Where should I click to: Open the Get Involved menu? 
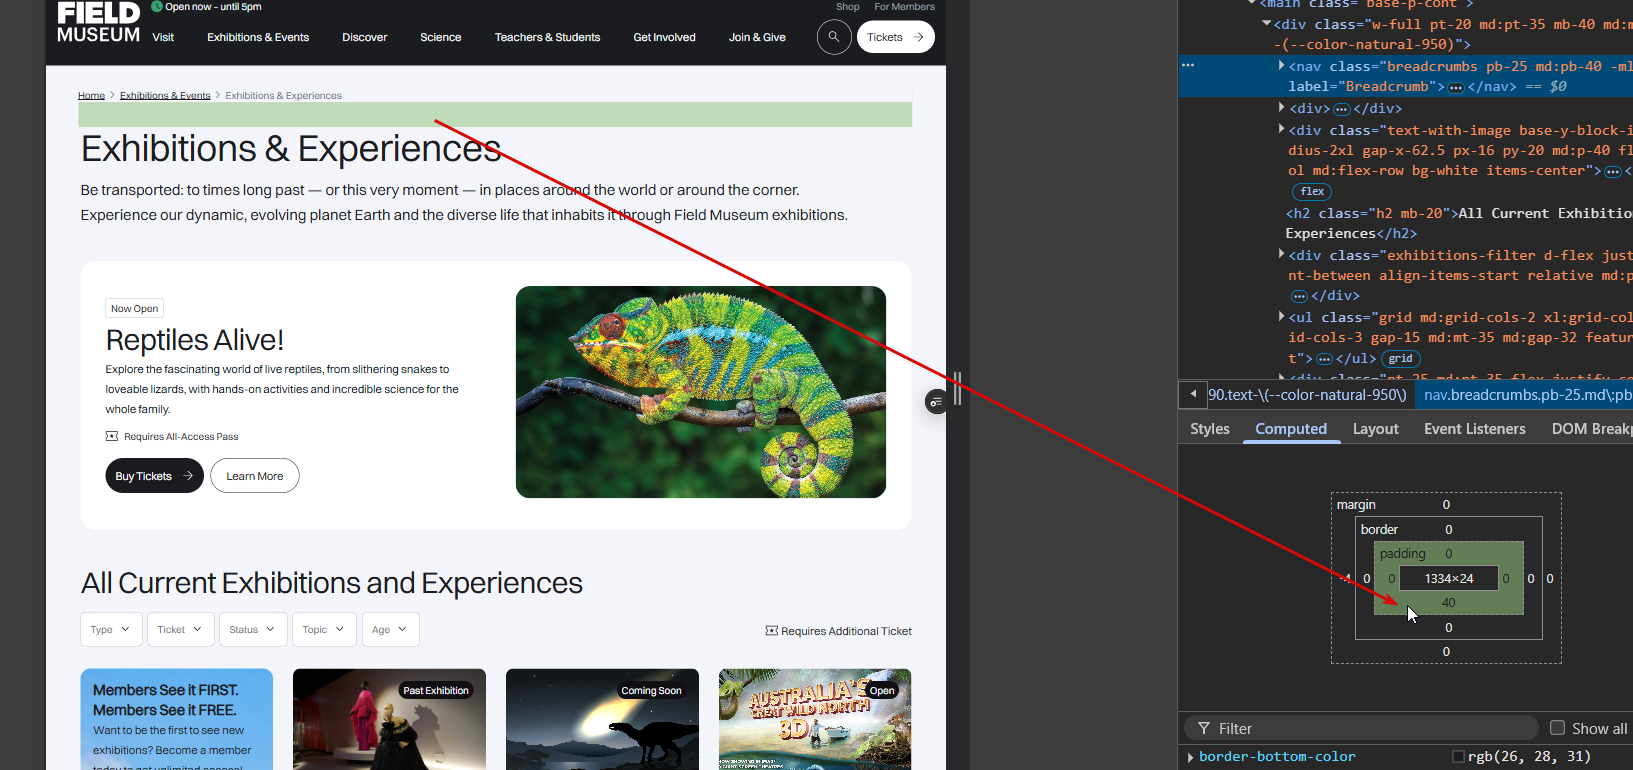[x=664, y=38]
